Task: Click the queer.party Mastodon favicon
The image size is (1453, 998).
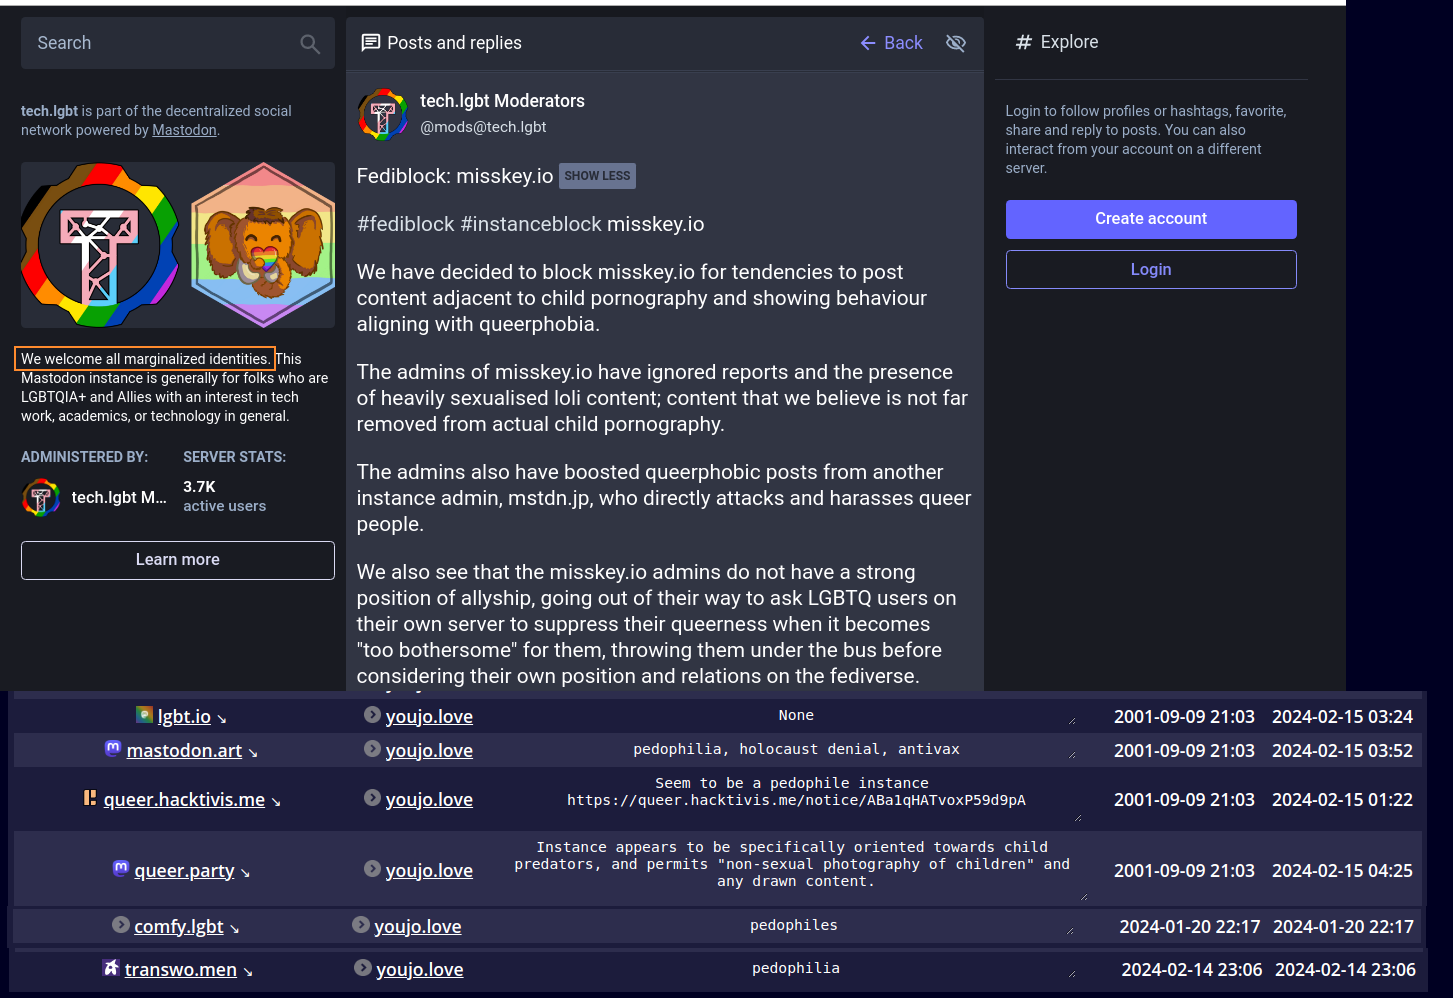Action: coord(121,868)
